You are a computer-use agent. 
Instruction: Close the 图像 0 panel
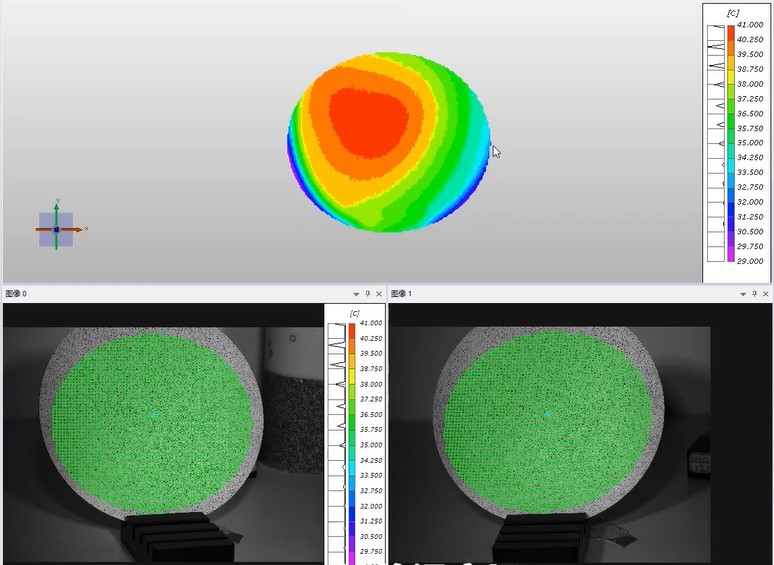379,294
